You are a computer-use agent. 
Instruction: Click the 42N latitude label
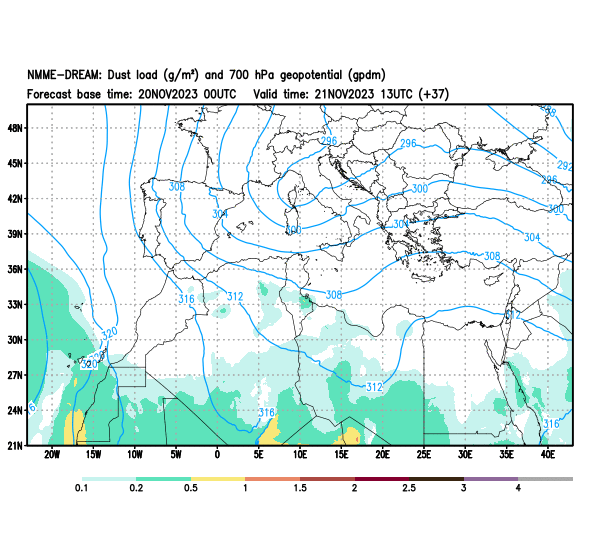(x=16, y=199)
